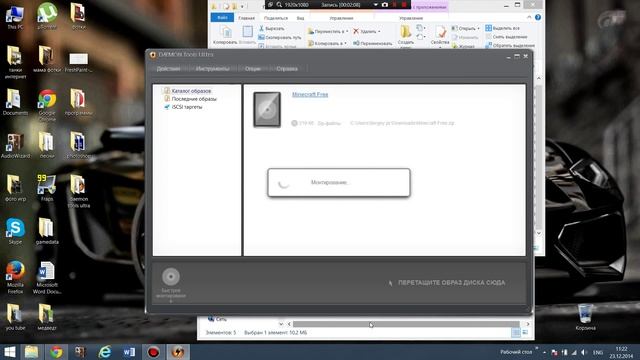Click Скопировать путь in Explorer ribbon
The width and height of the screenshot is (640, 360).
[x=280, y=37]
